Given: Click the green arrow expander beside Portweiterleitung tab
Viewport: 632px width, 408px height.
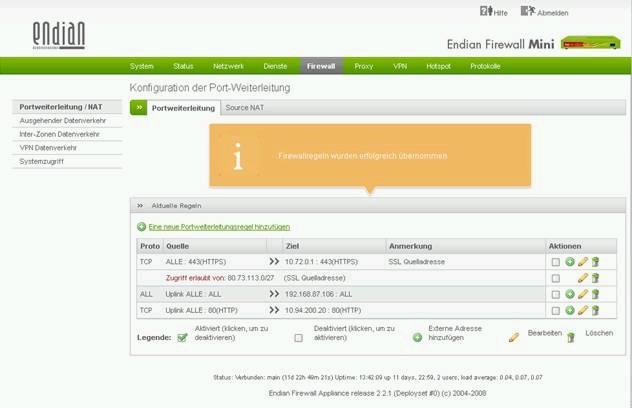Looking at the screenshot, I should coord(139,107).
